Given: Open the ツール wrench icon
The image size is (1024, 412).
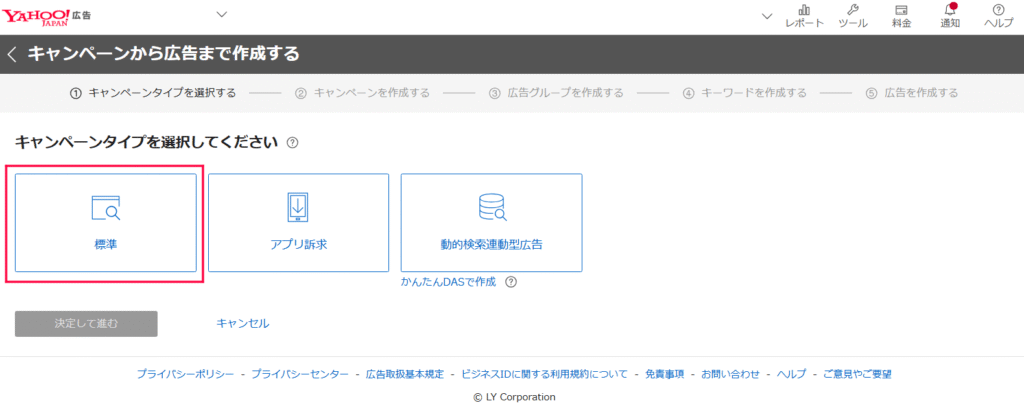Looking at the screenshot, I should pos(853,16).
